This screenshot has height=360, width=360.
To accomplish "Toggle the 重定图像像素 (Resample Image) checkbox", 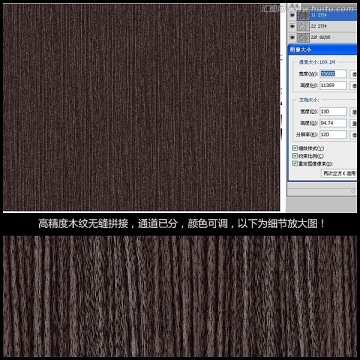I will (x=295, y=163).
